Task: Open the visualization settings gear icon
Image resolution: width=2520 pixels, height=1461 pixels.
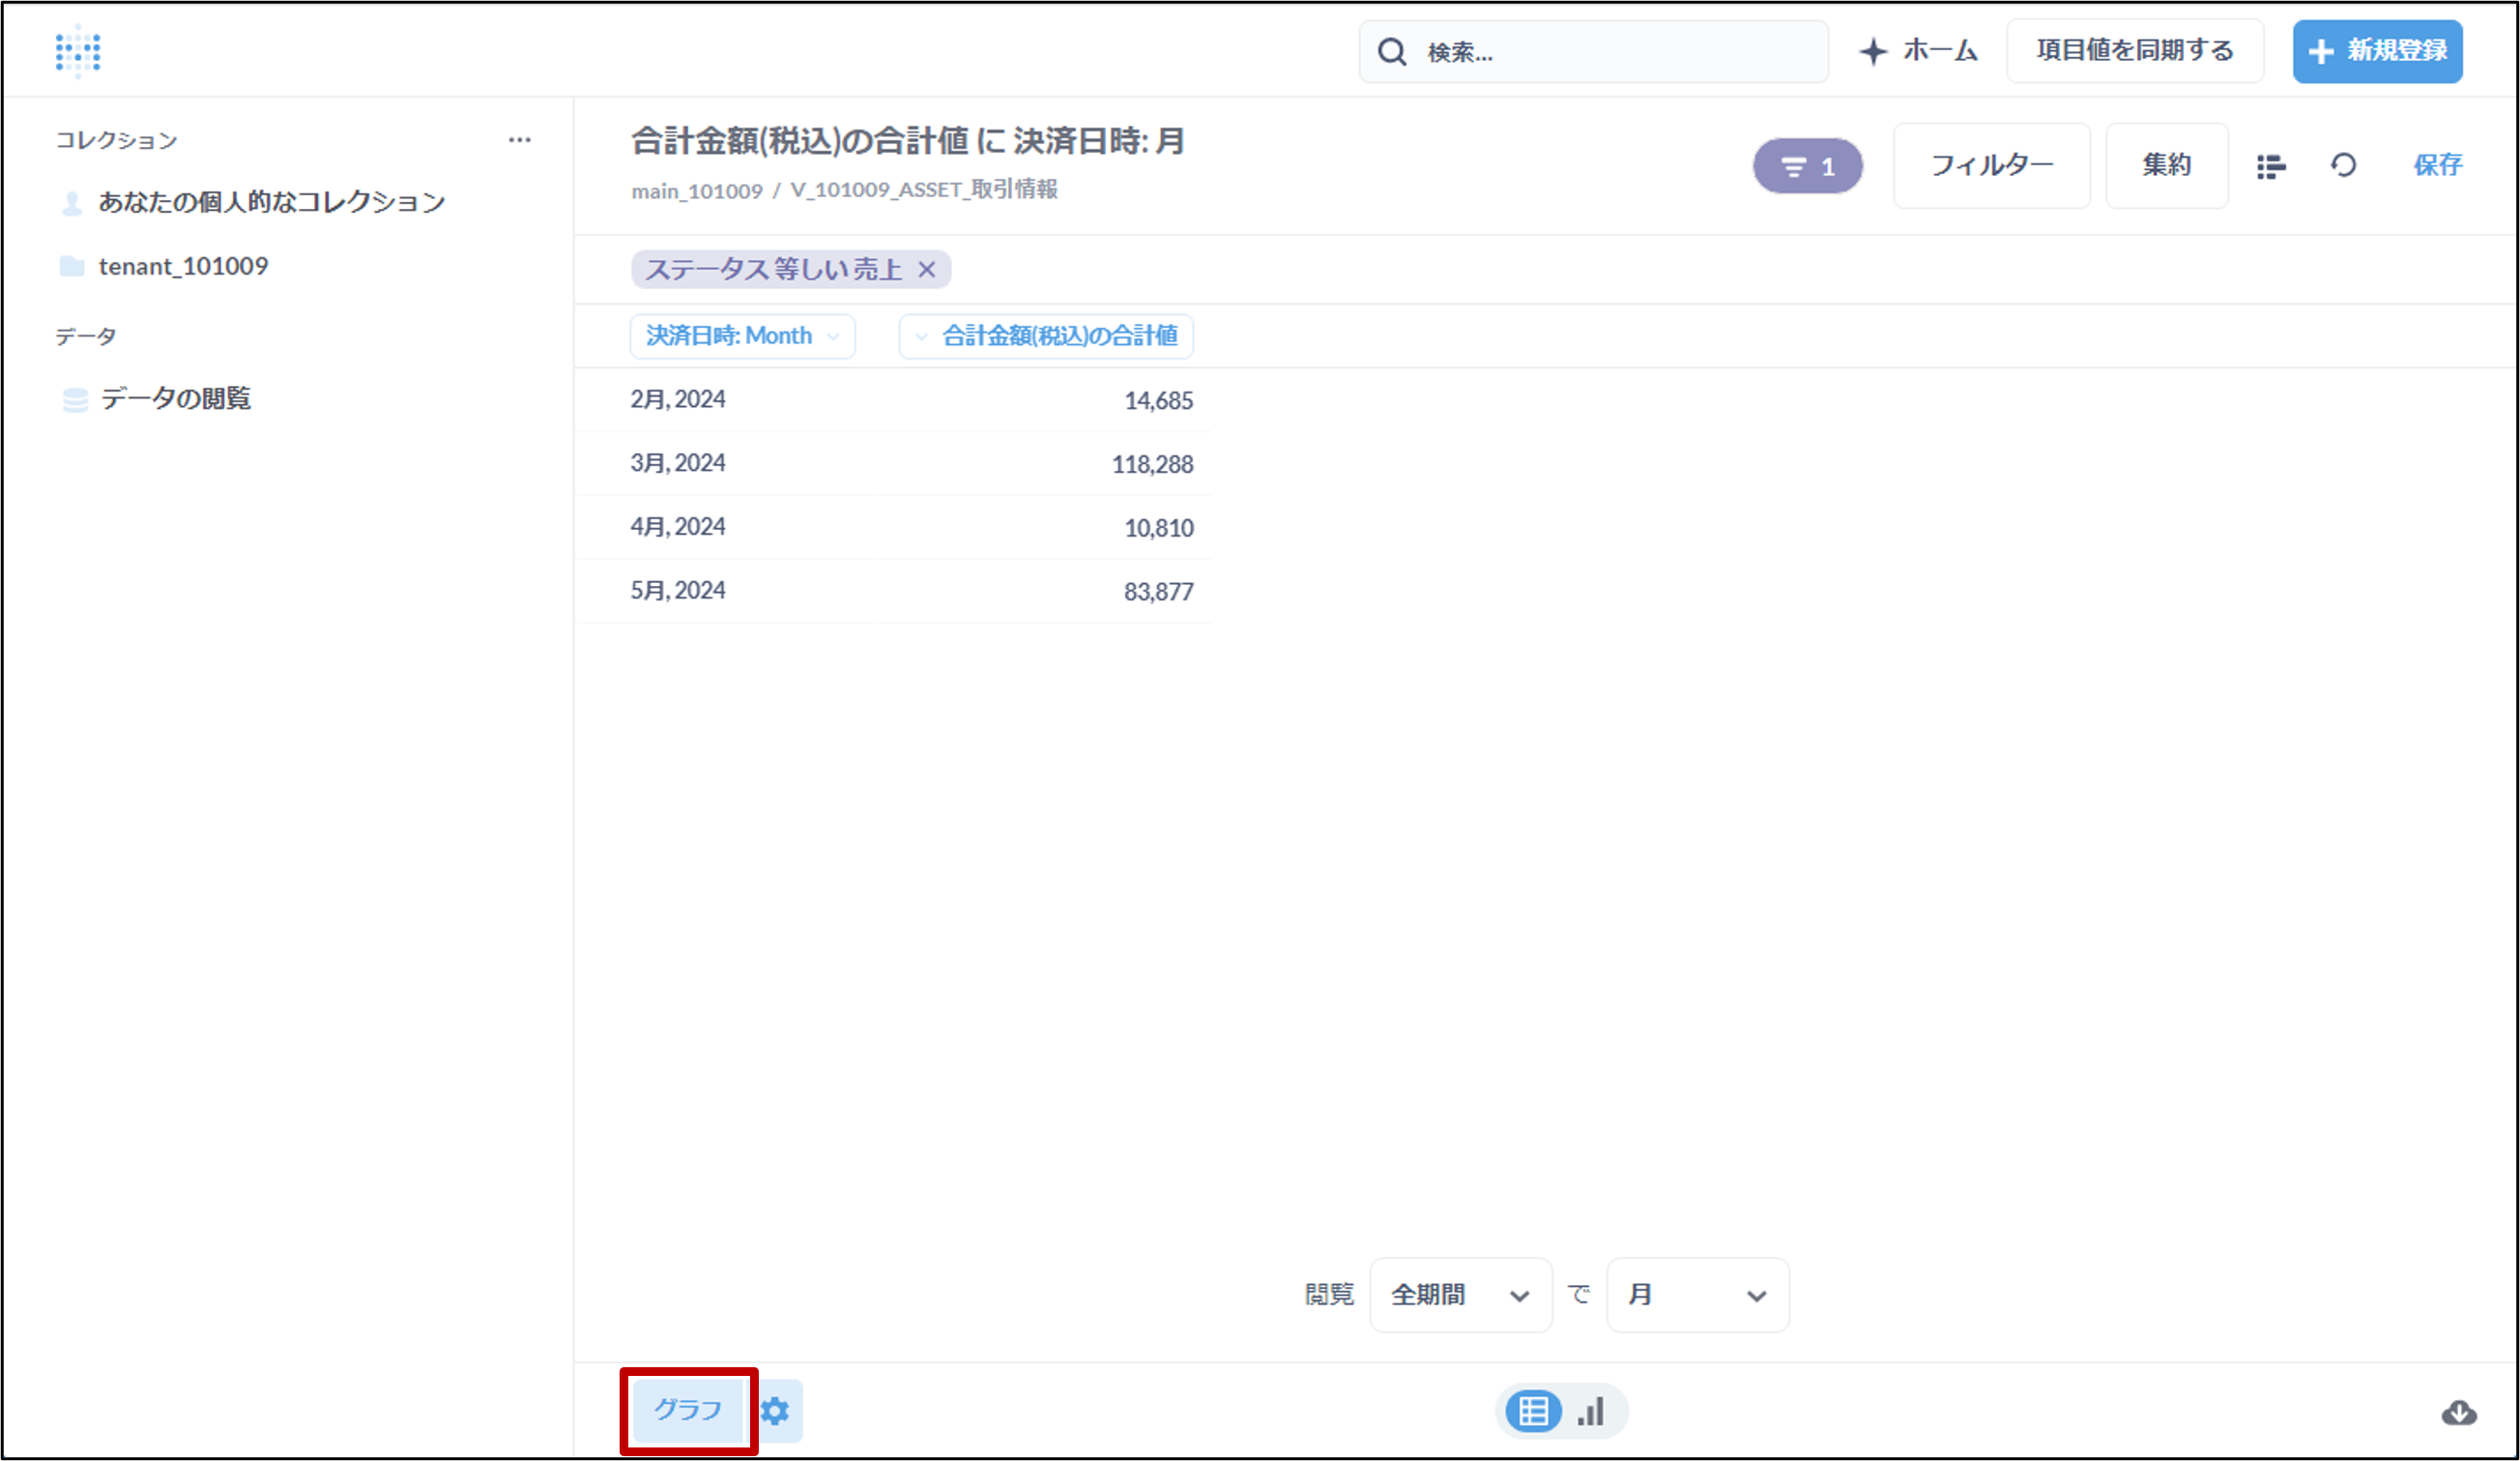Action: (775, 1411)
